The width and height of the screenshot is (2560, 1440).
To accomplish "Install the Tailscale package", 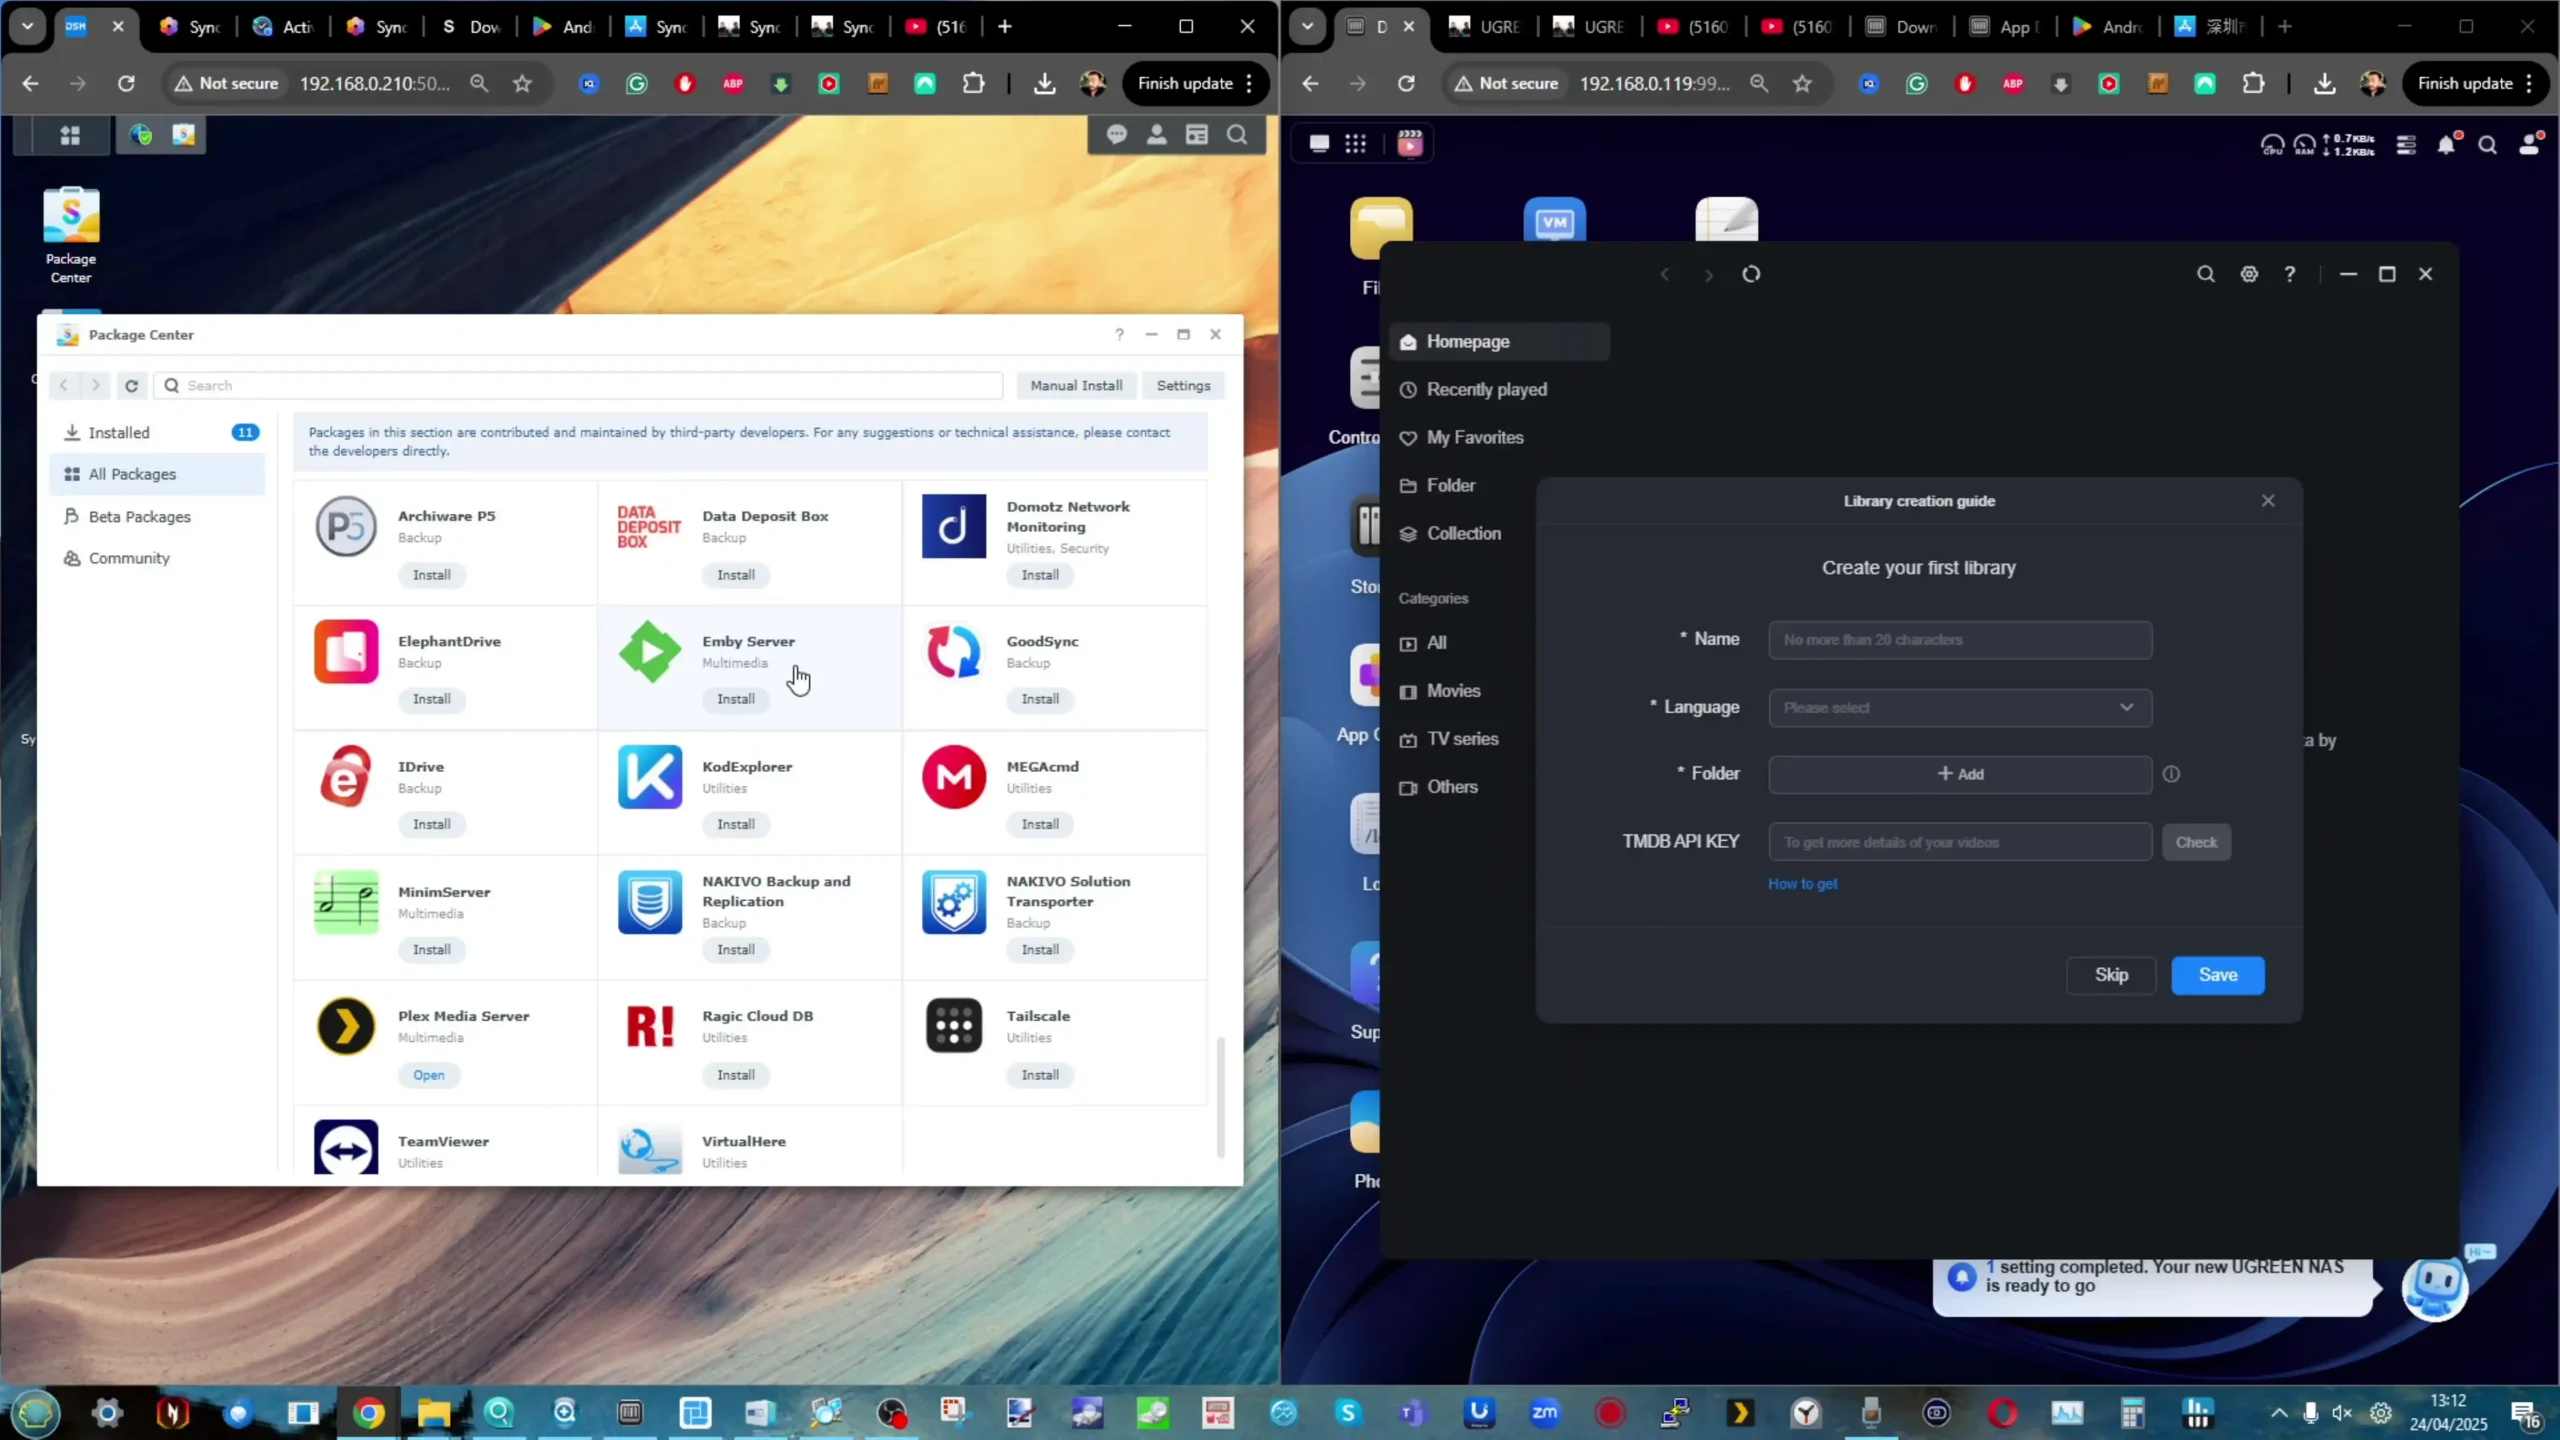I will coord(1040,1075).
